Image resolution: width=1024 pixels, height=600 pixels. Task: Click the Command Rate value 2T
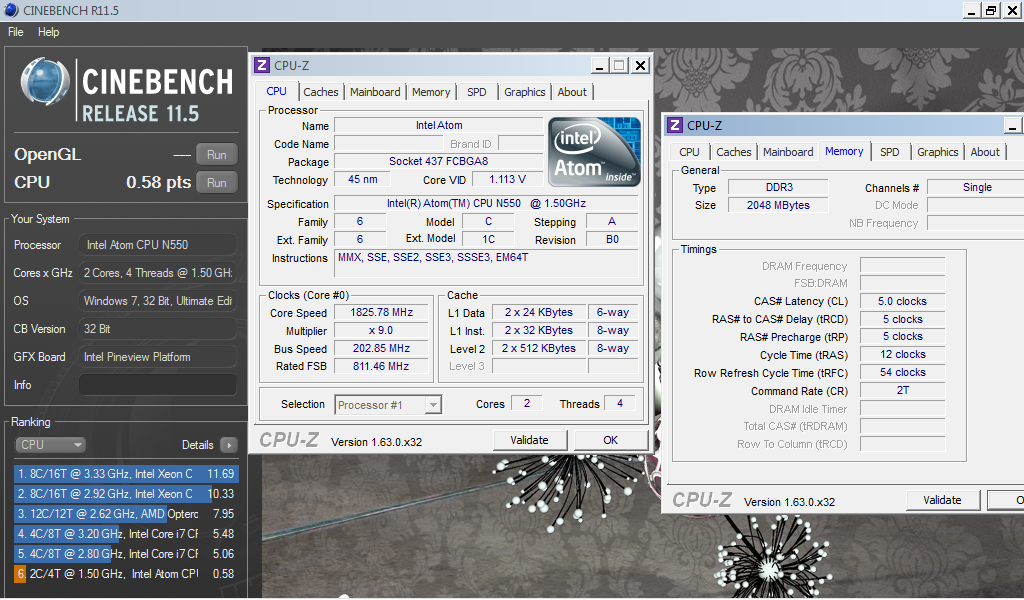(x=903, y=390)
